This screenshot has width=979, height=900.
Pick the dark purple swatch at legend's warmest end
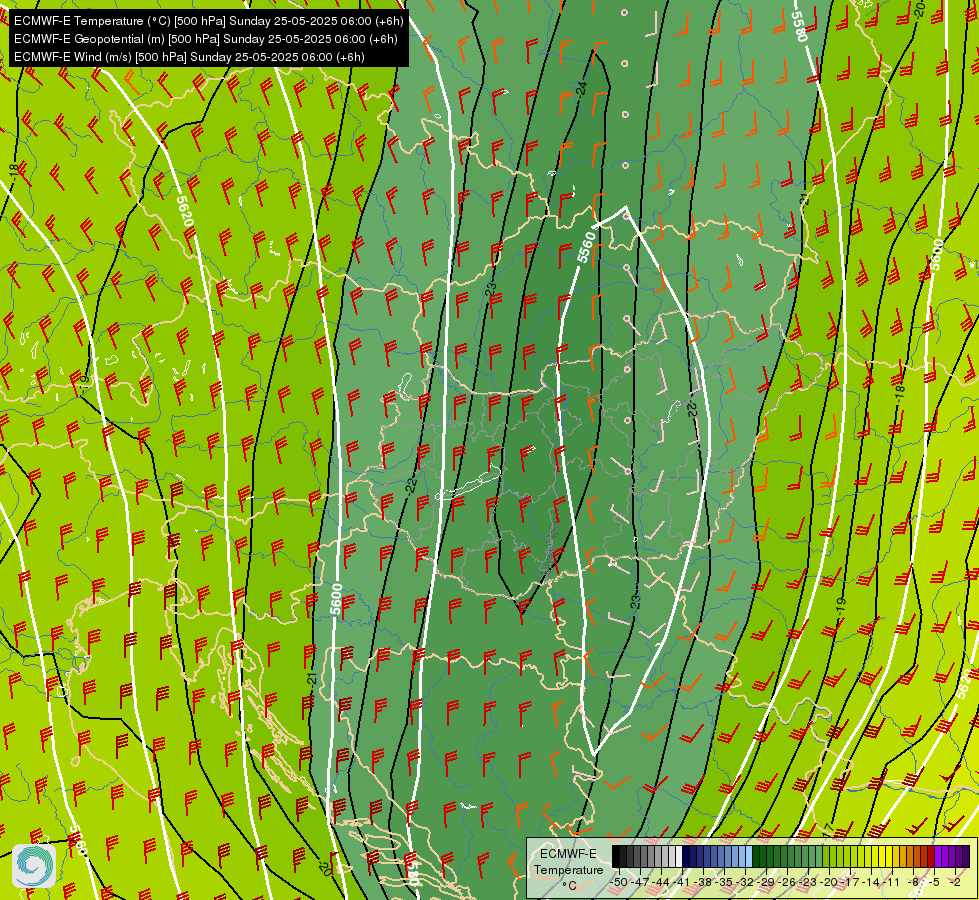click(x=965, y=856)
